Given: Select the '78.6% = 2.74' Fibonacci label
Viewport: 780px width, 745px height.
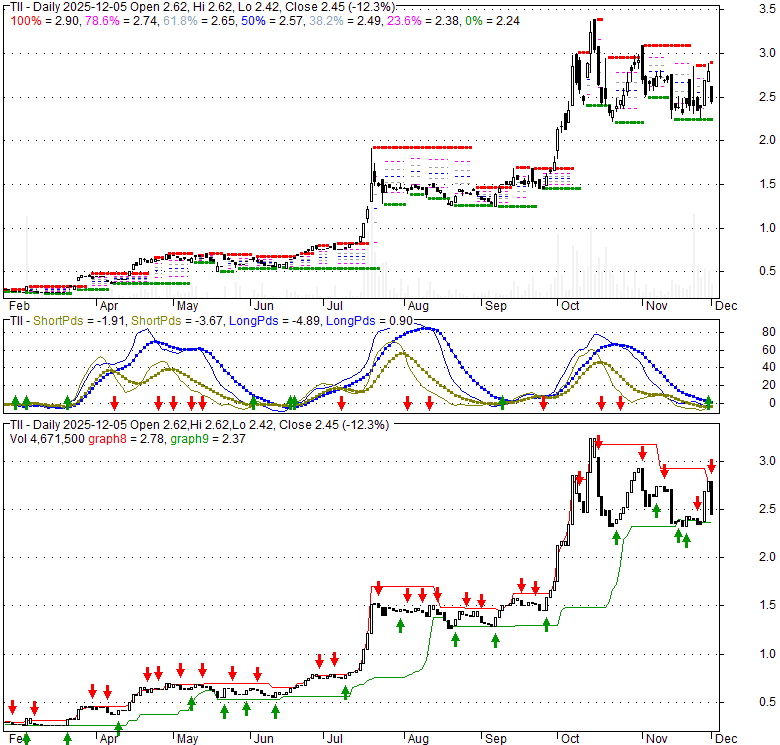Looking at the screenshot, I should 121,21.
